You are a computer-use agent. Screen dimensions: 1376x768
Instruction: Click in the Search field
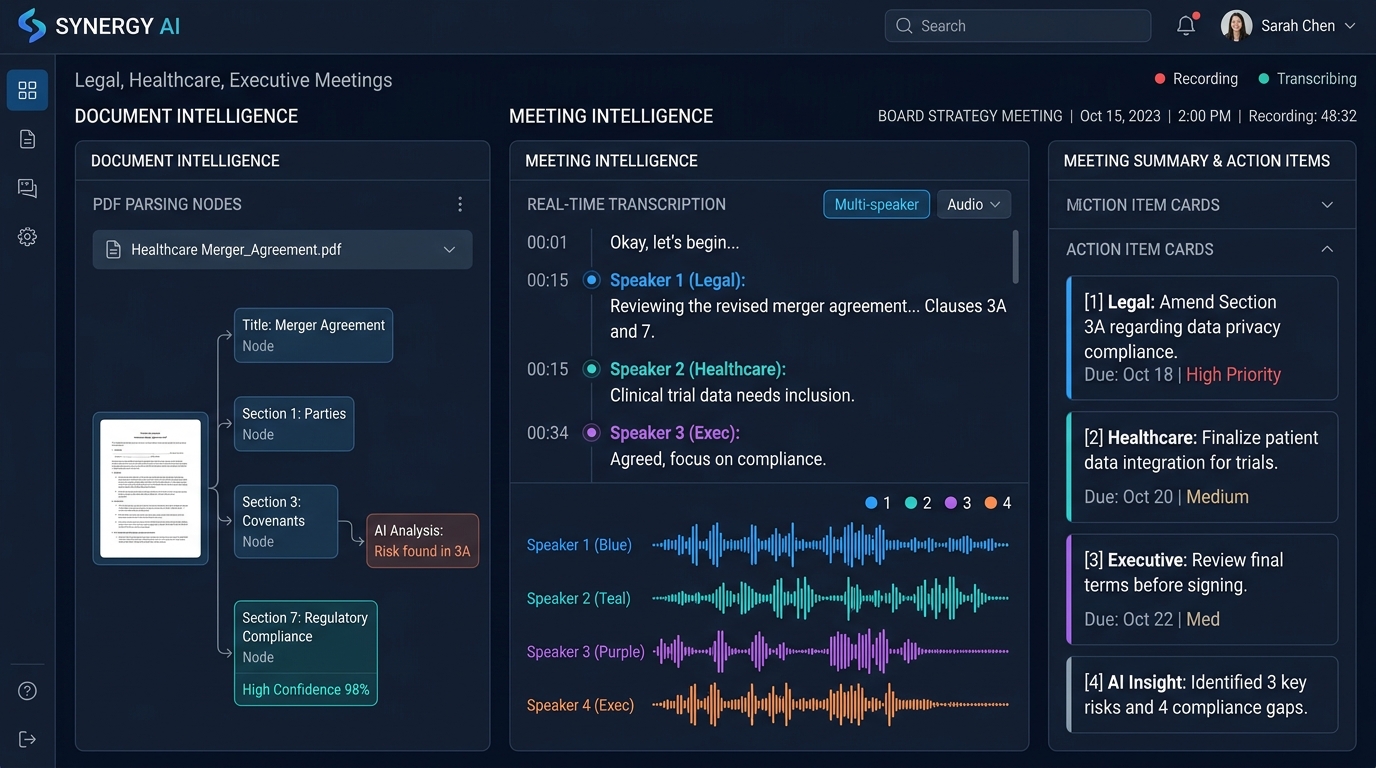[x=1018, y=26]
